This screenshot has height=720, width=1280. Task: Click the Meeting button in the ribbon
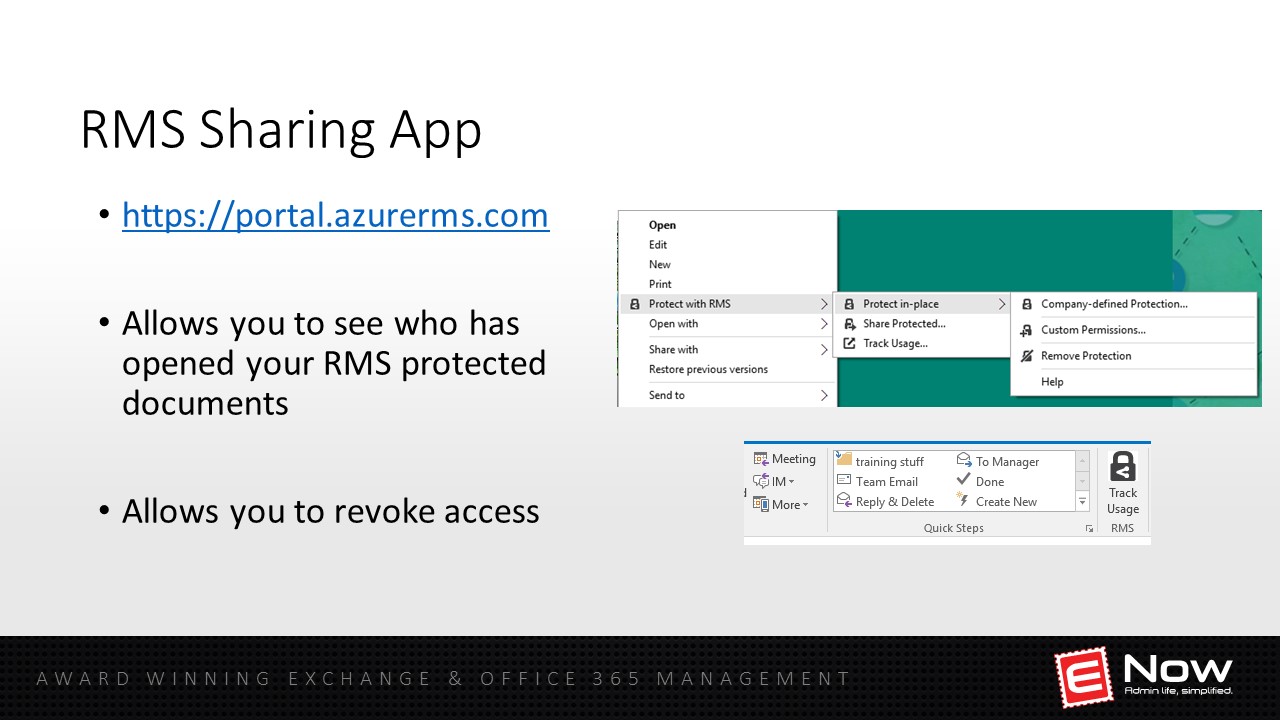(785, 459)
